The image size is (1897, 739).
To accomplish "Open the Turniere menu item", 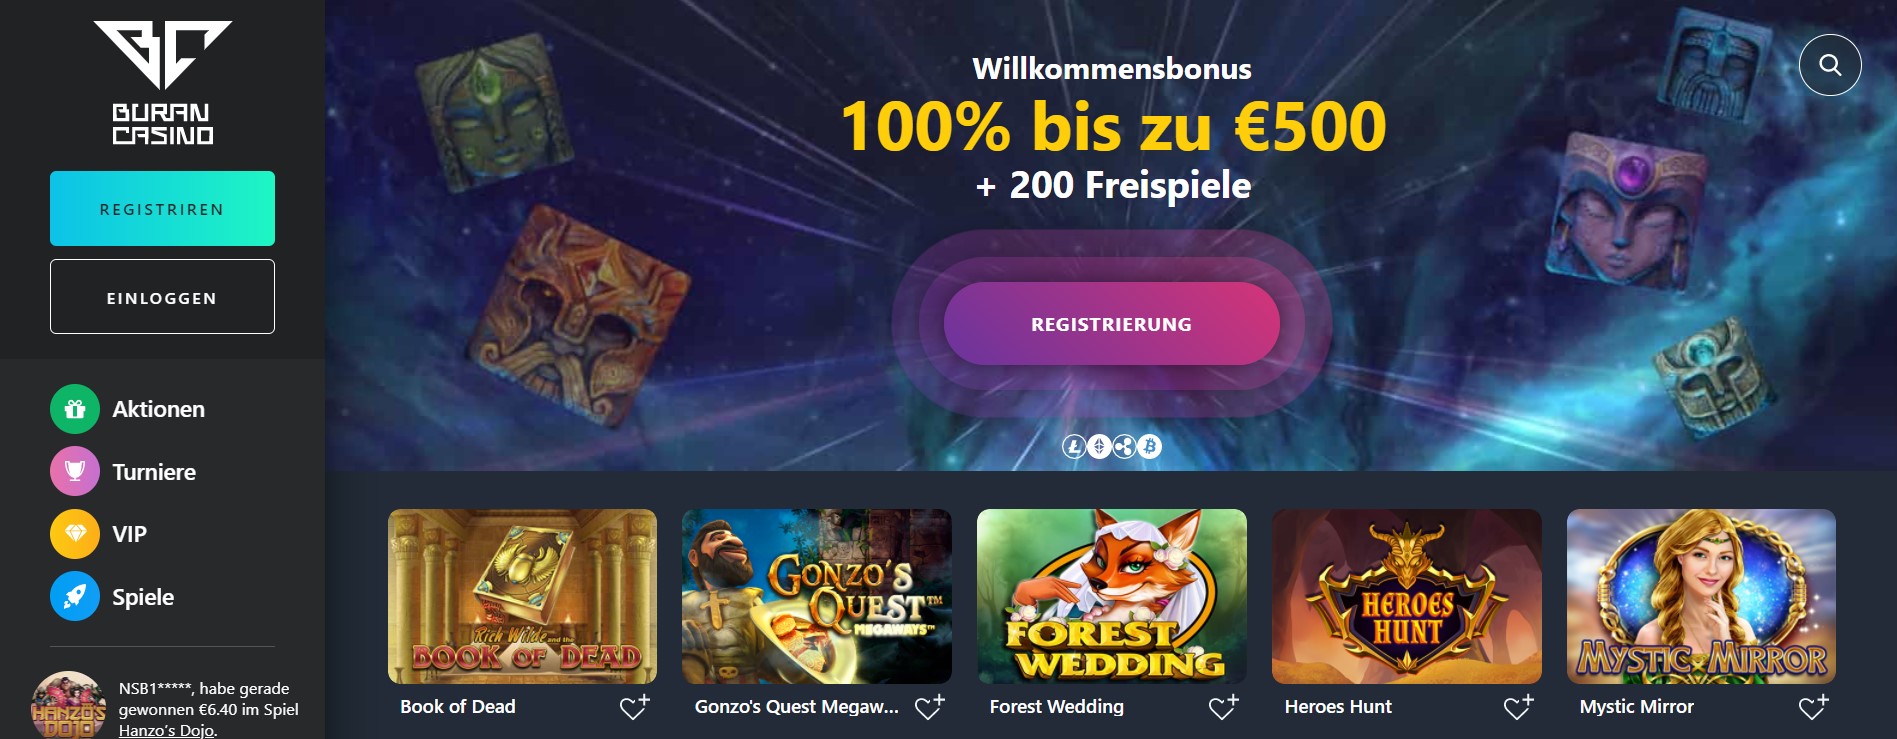I will [x=154, y=472].
